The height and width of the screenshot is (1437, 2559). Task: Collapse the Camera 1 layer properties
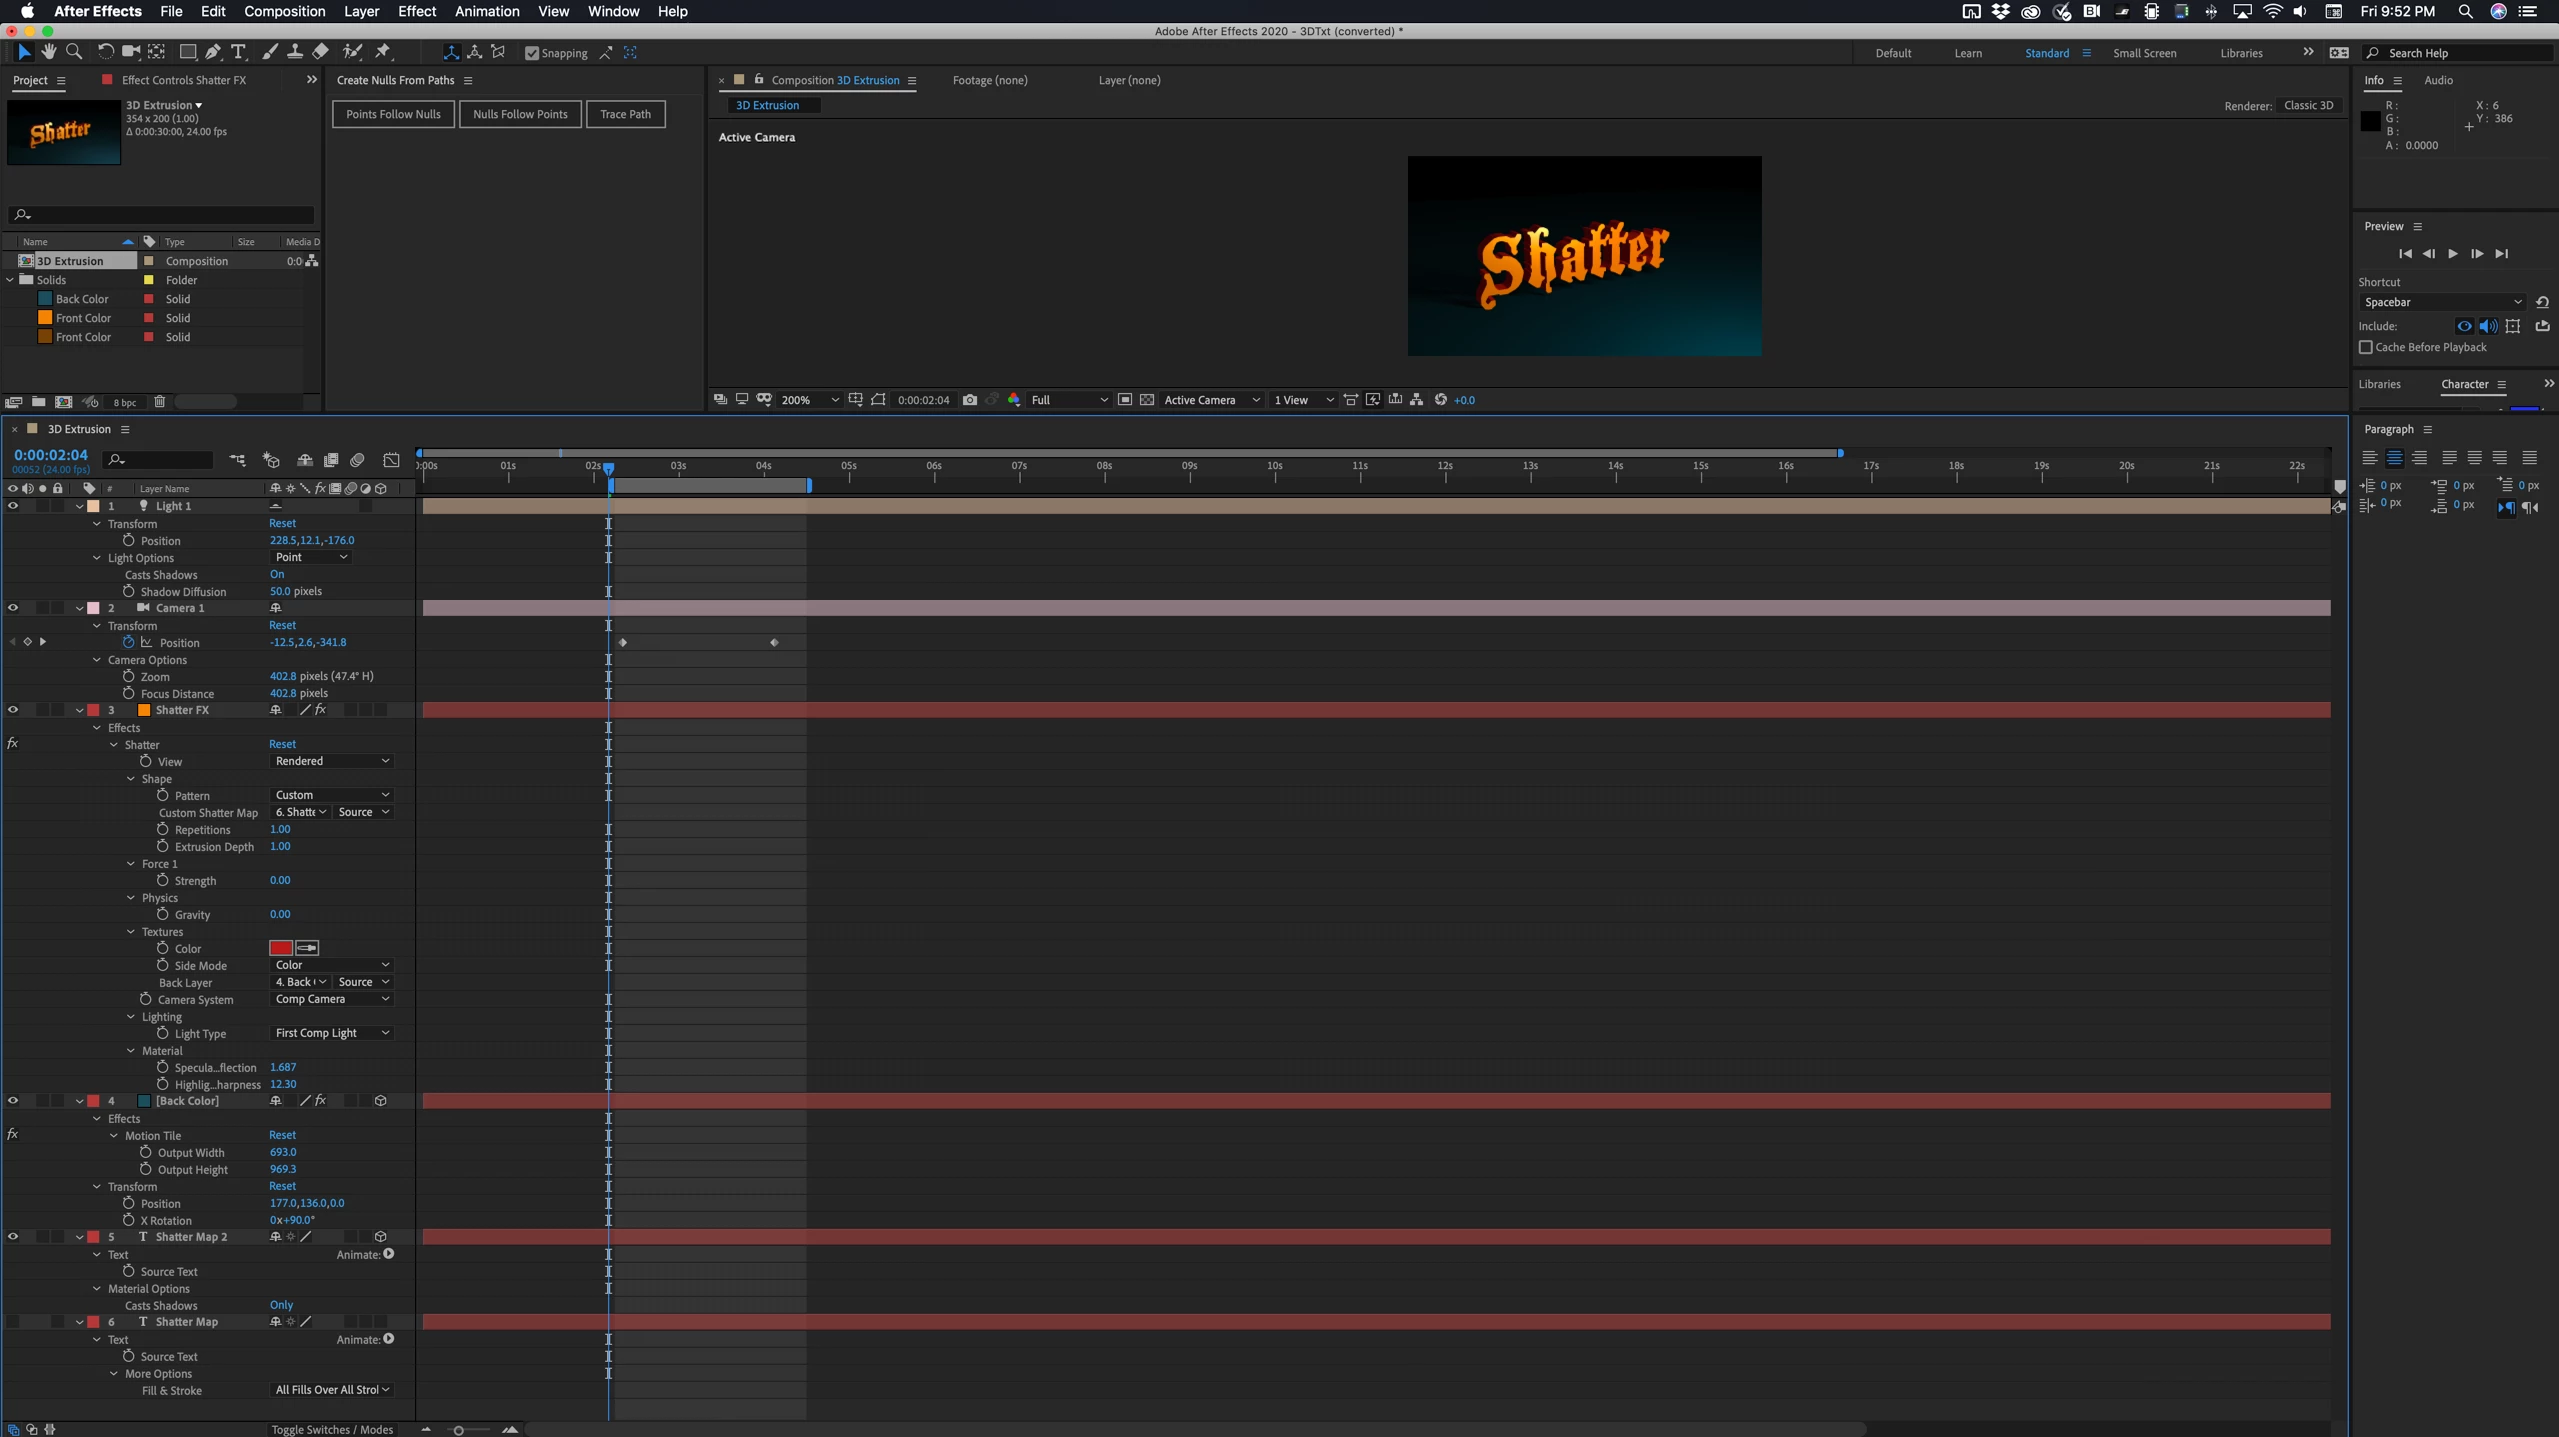tap(80, 608)
